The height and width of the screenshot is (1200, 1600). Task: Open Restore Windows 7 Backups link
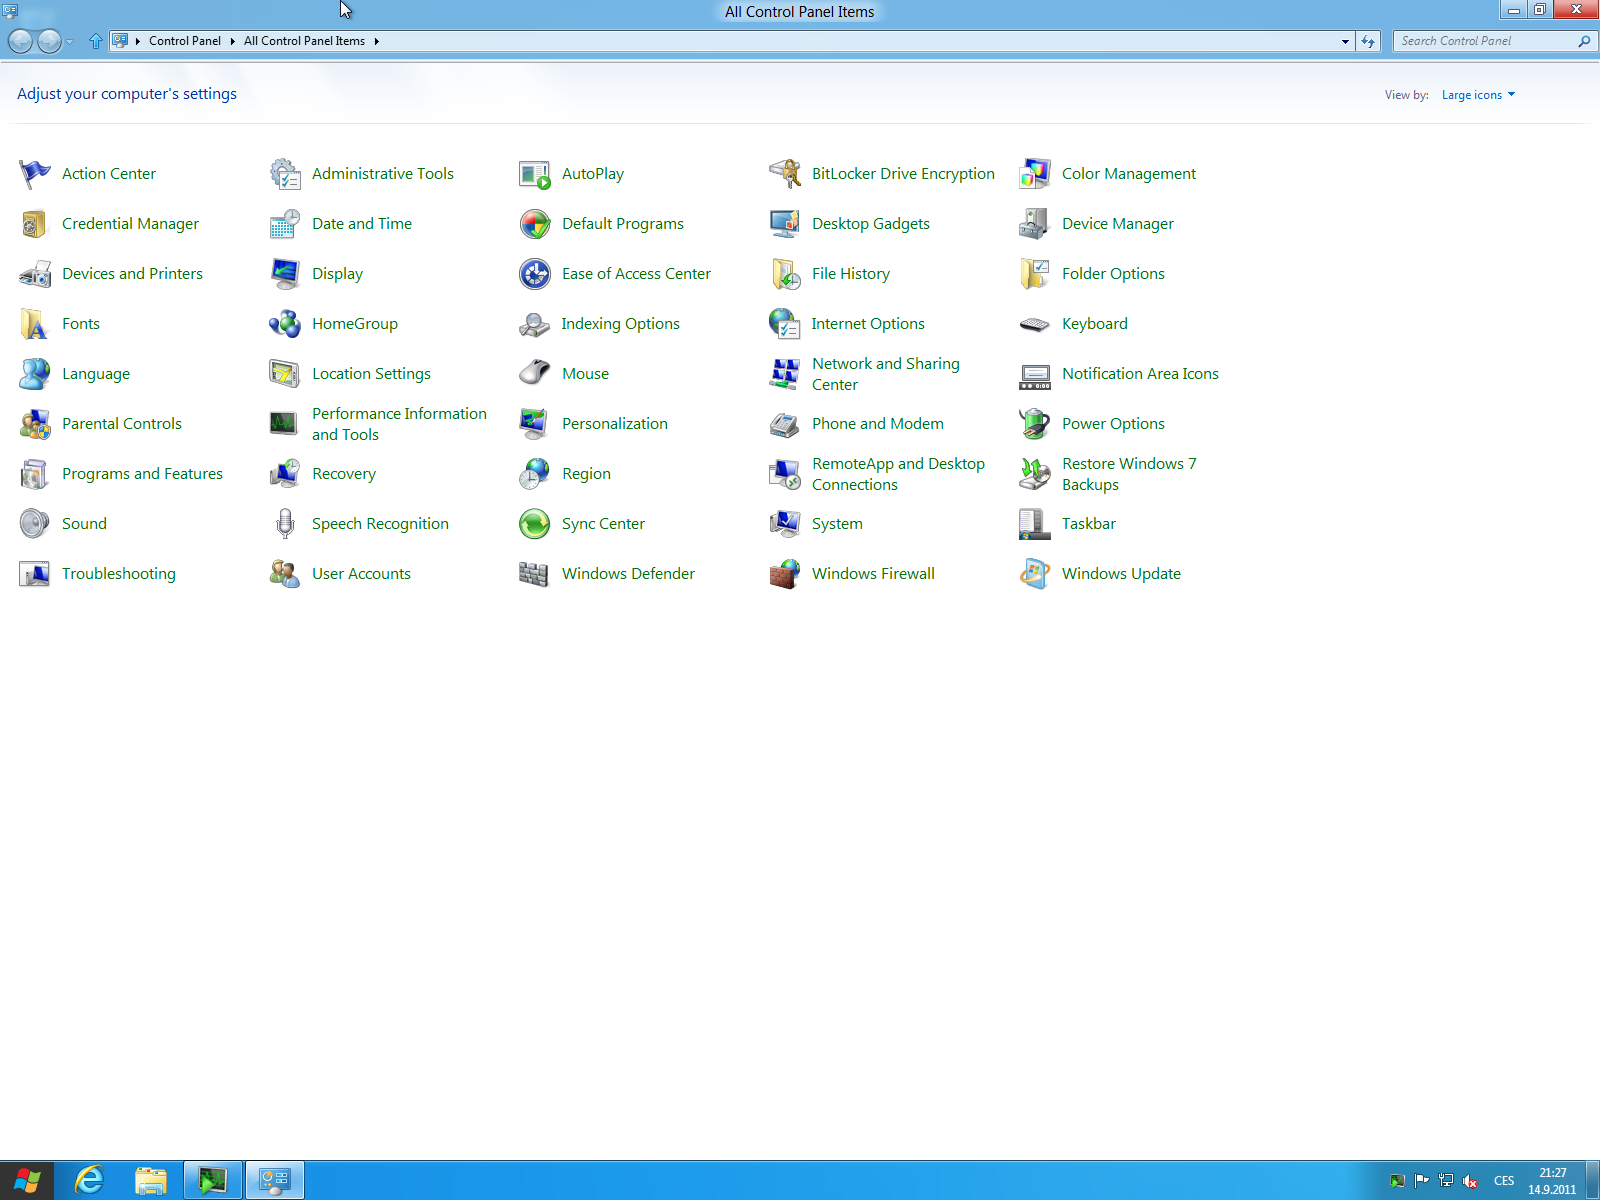click(x=1129, y=474)
